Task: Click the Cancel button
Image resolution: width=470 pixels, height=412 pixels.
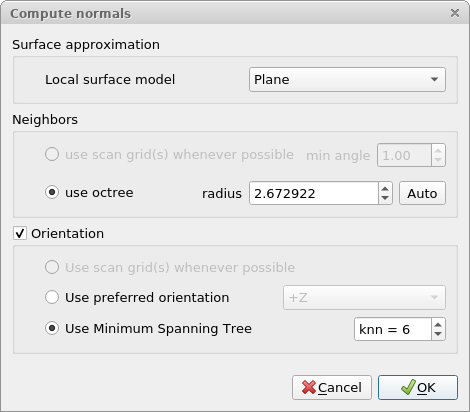Action: tap(332, 387)
